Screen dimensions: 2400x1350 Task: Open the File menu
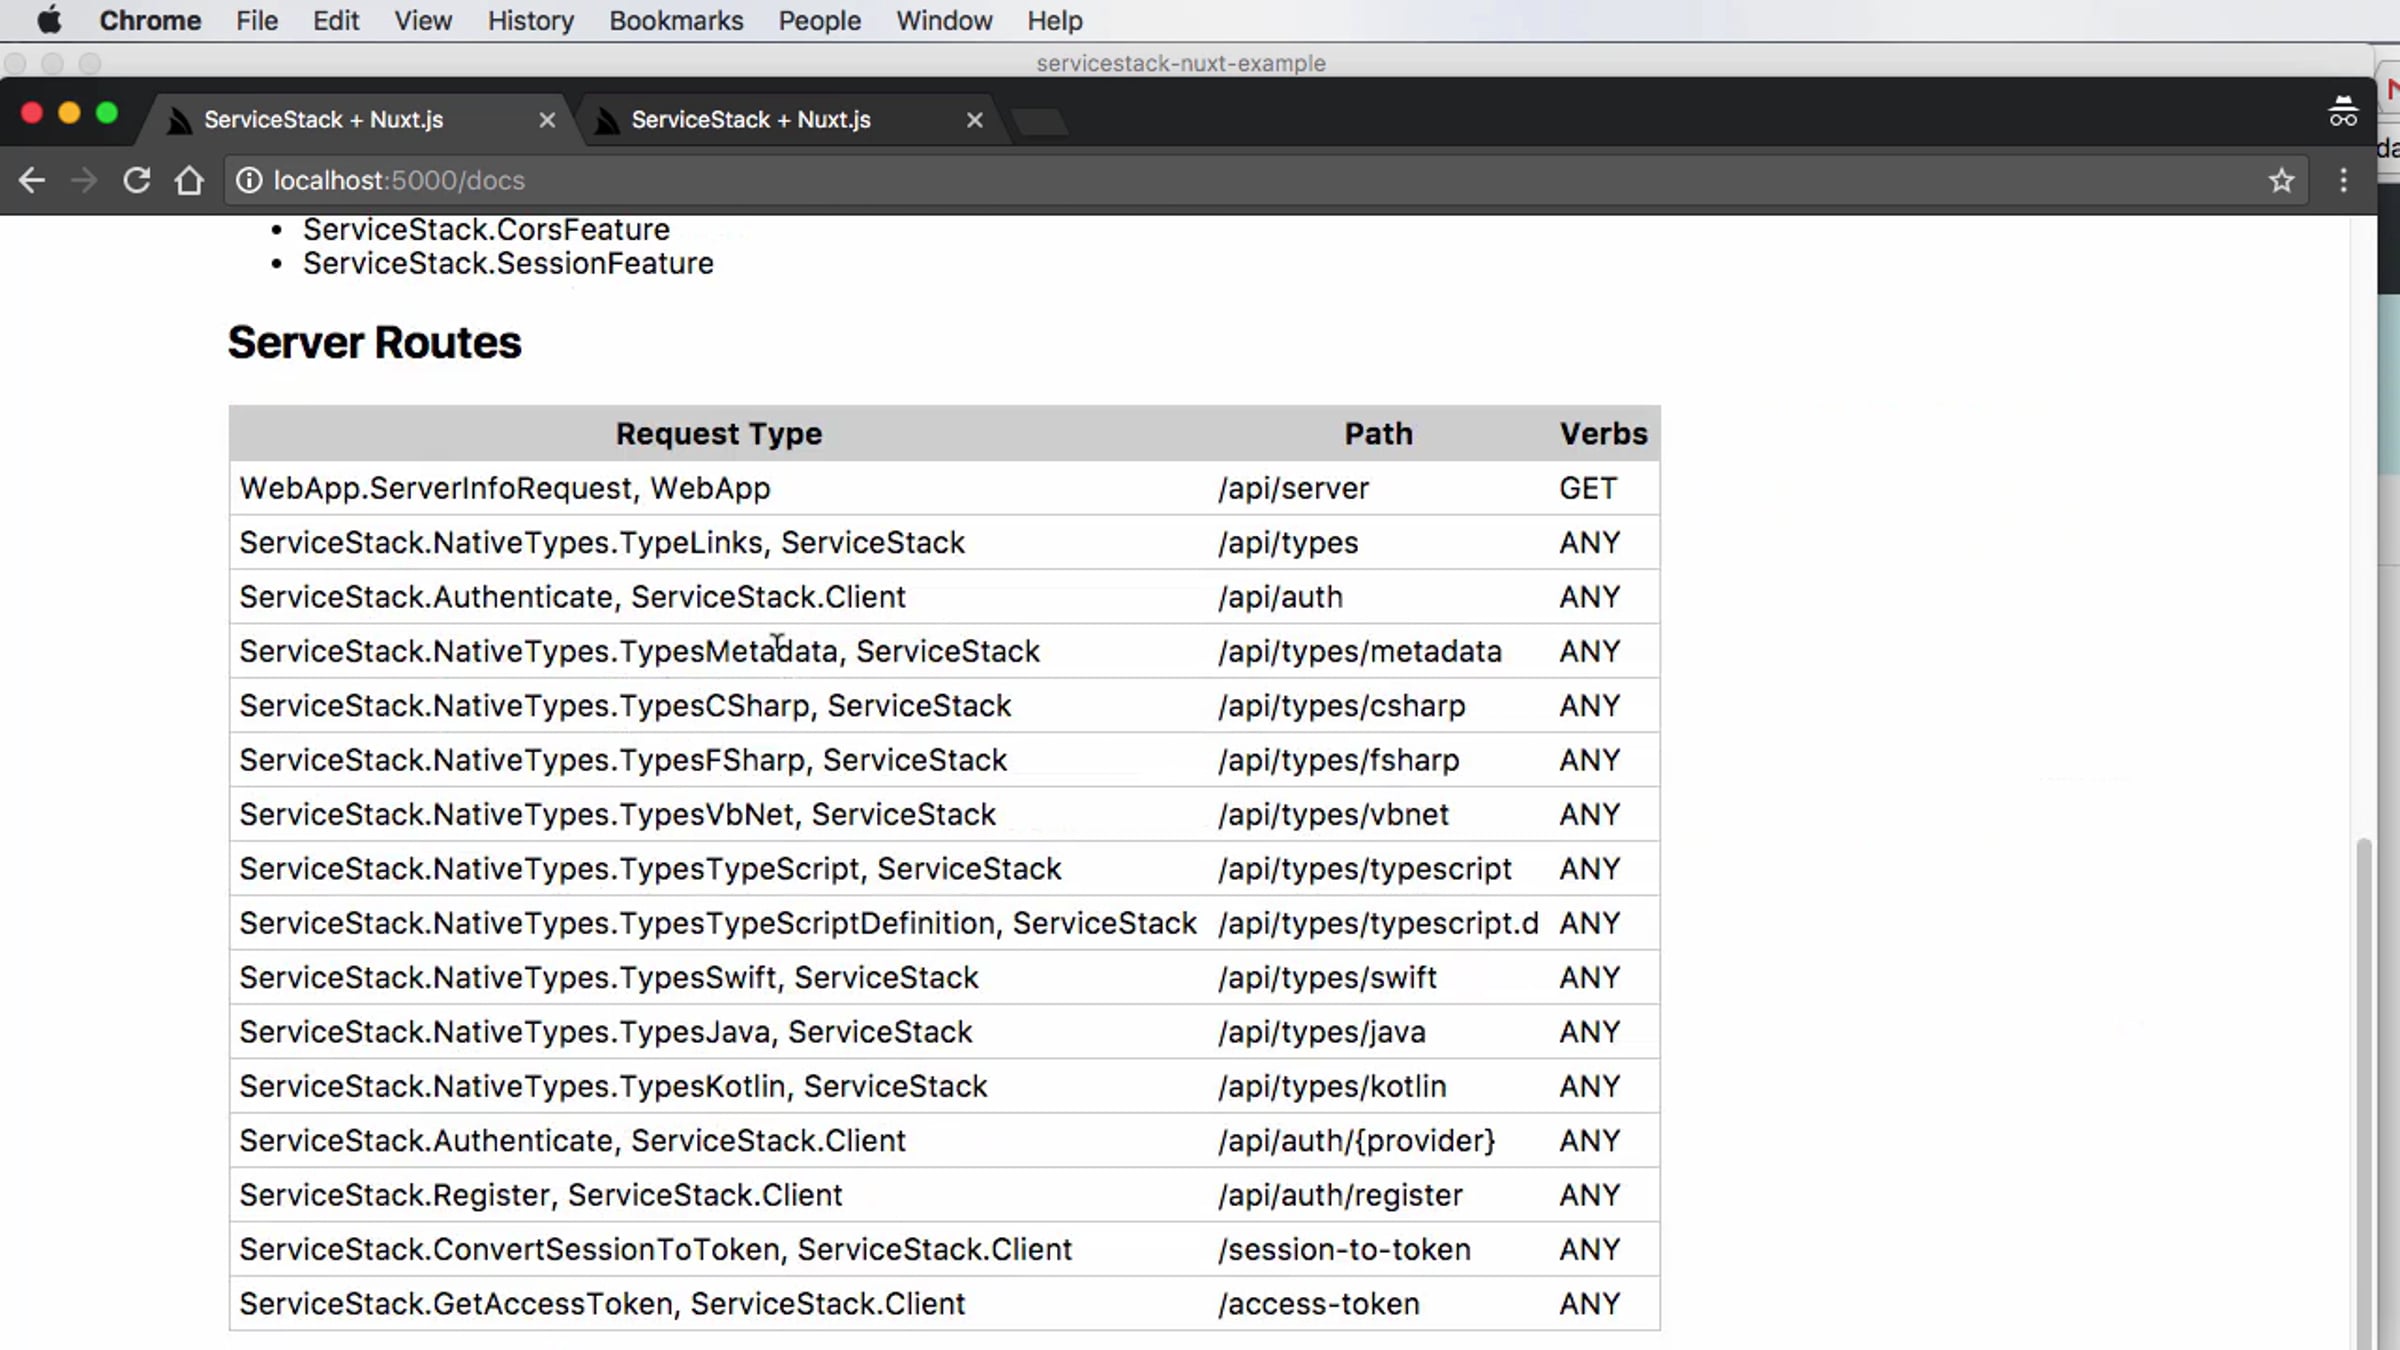pyautogui.click(x=257, y=20)
